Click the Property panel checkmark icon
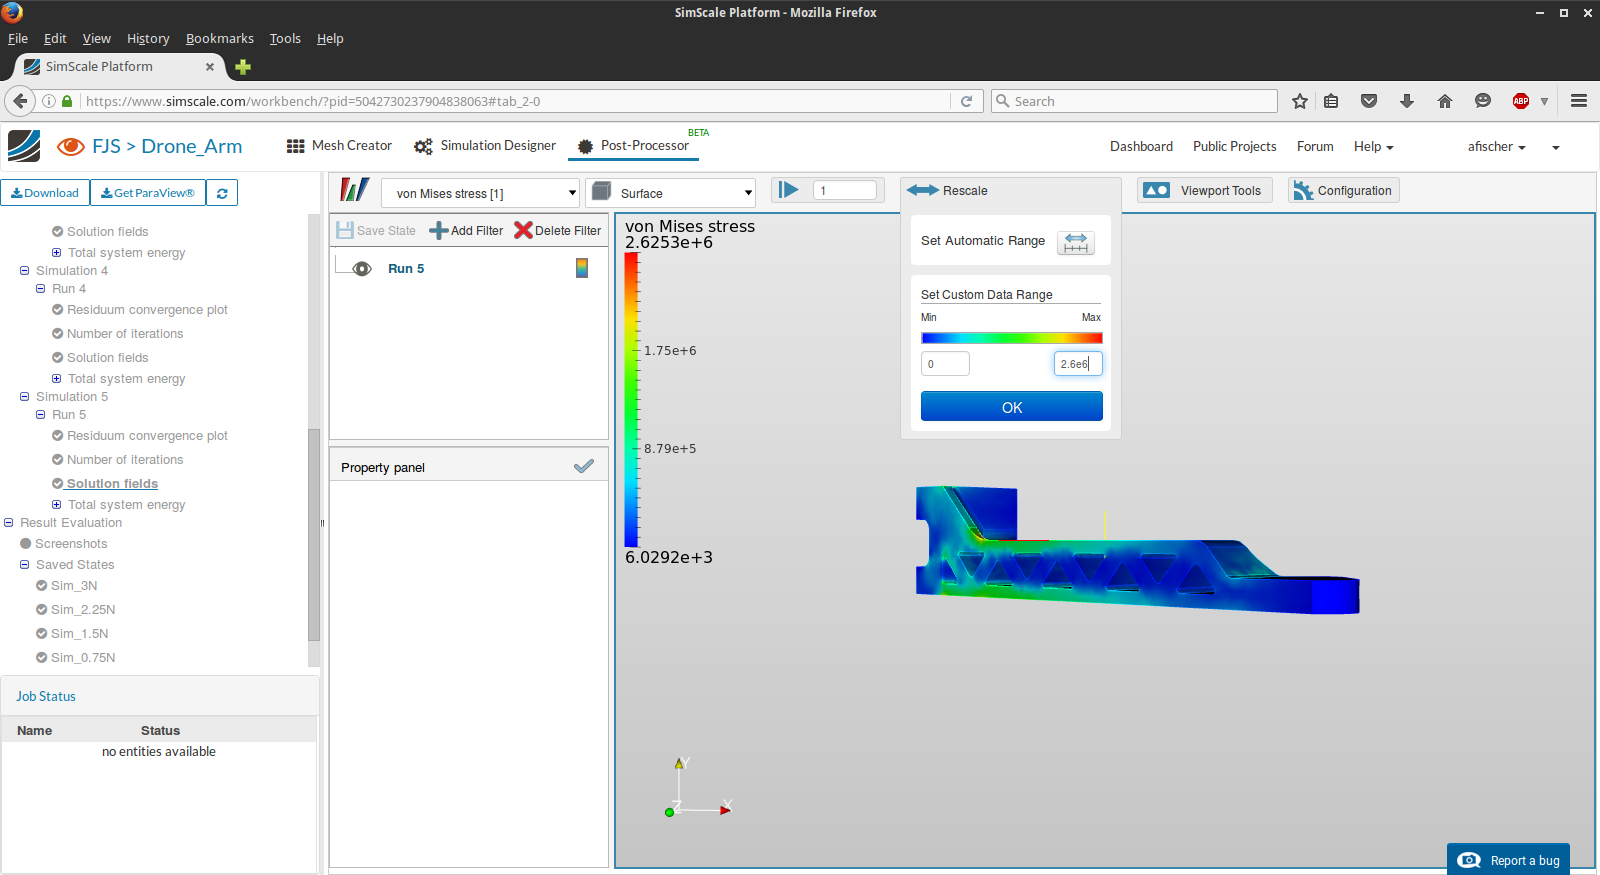Screen dimensions: 1600x875 tap(584, 466)
